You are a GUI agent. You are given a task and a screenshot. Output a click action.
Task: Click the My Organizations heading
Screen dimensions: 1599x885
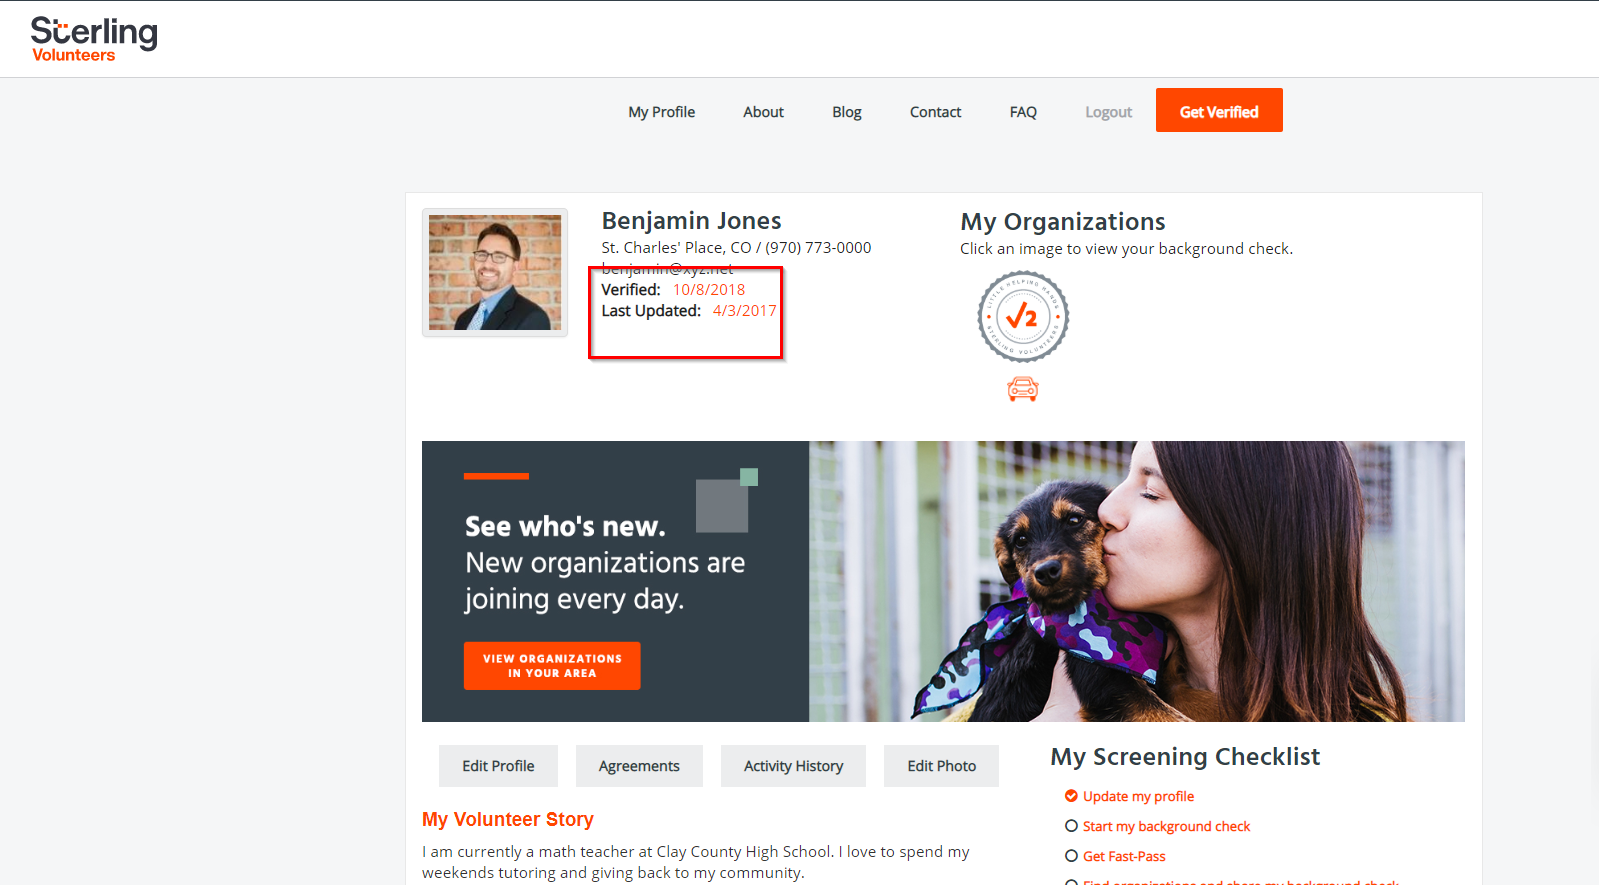pos(1063,222)
